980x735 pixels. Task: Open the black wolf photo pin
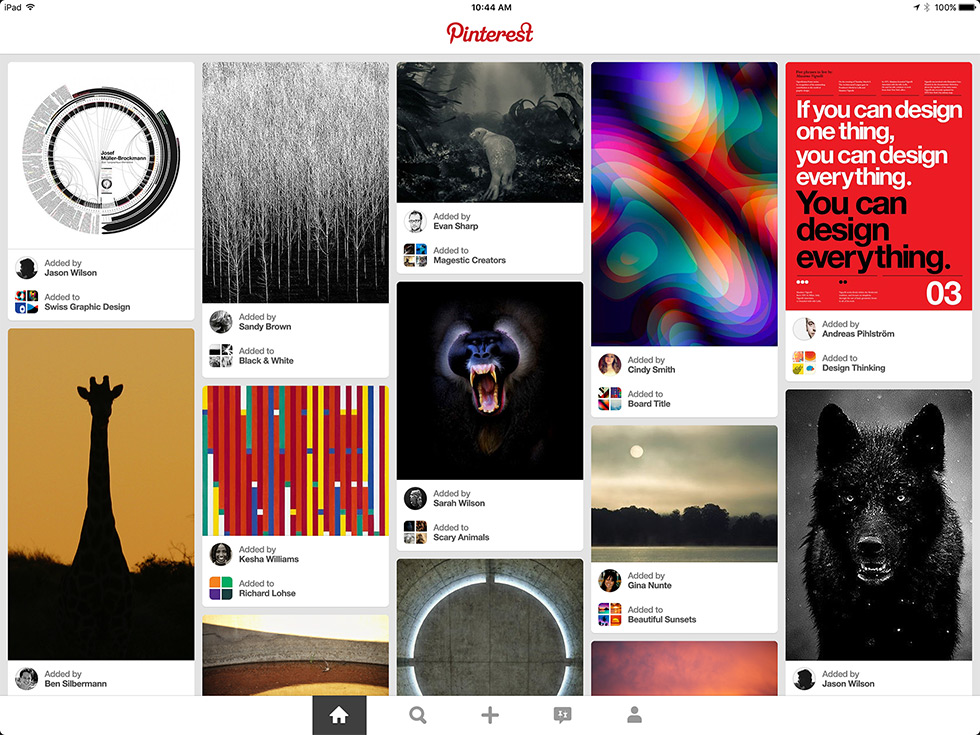click(879, 525)
